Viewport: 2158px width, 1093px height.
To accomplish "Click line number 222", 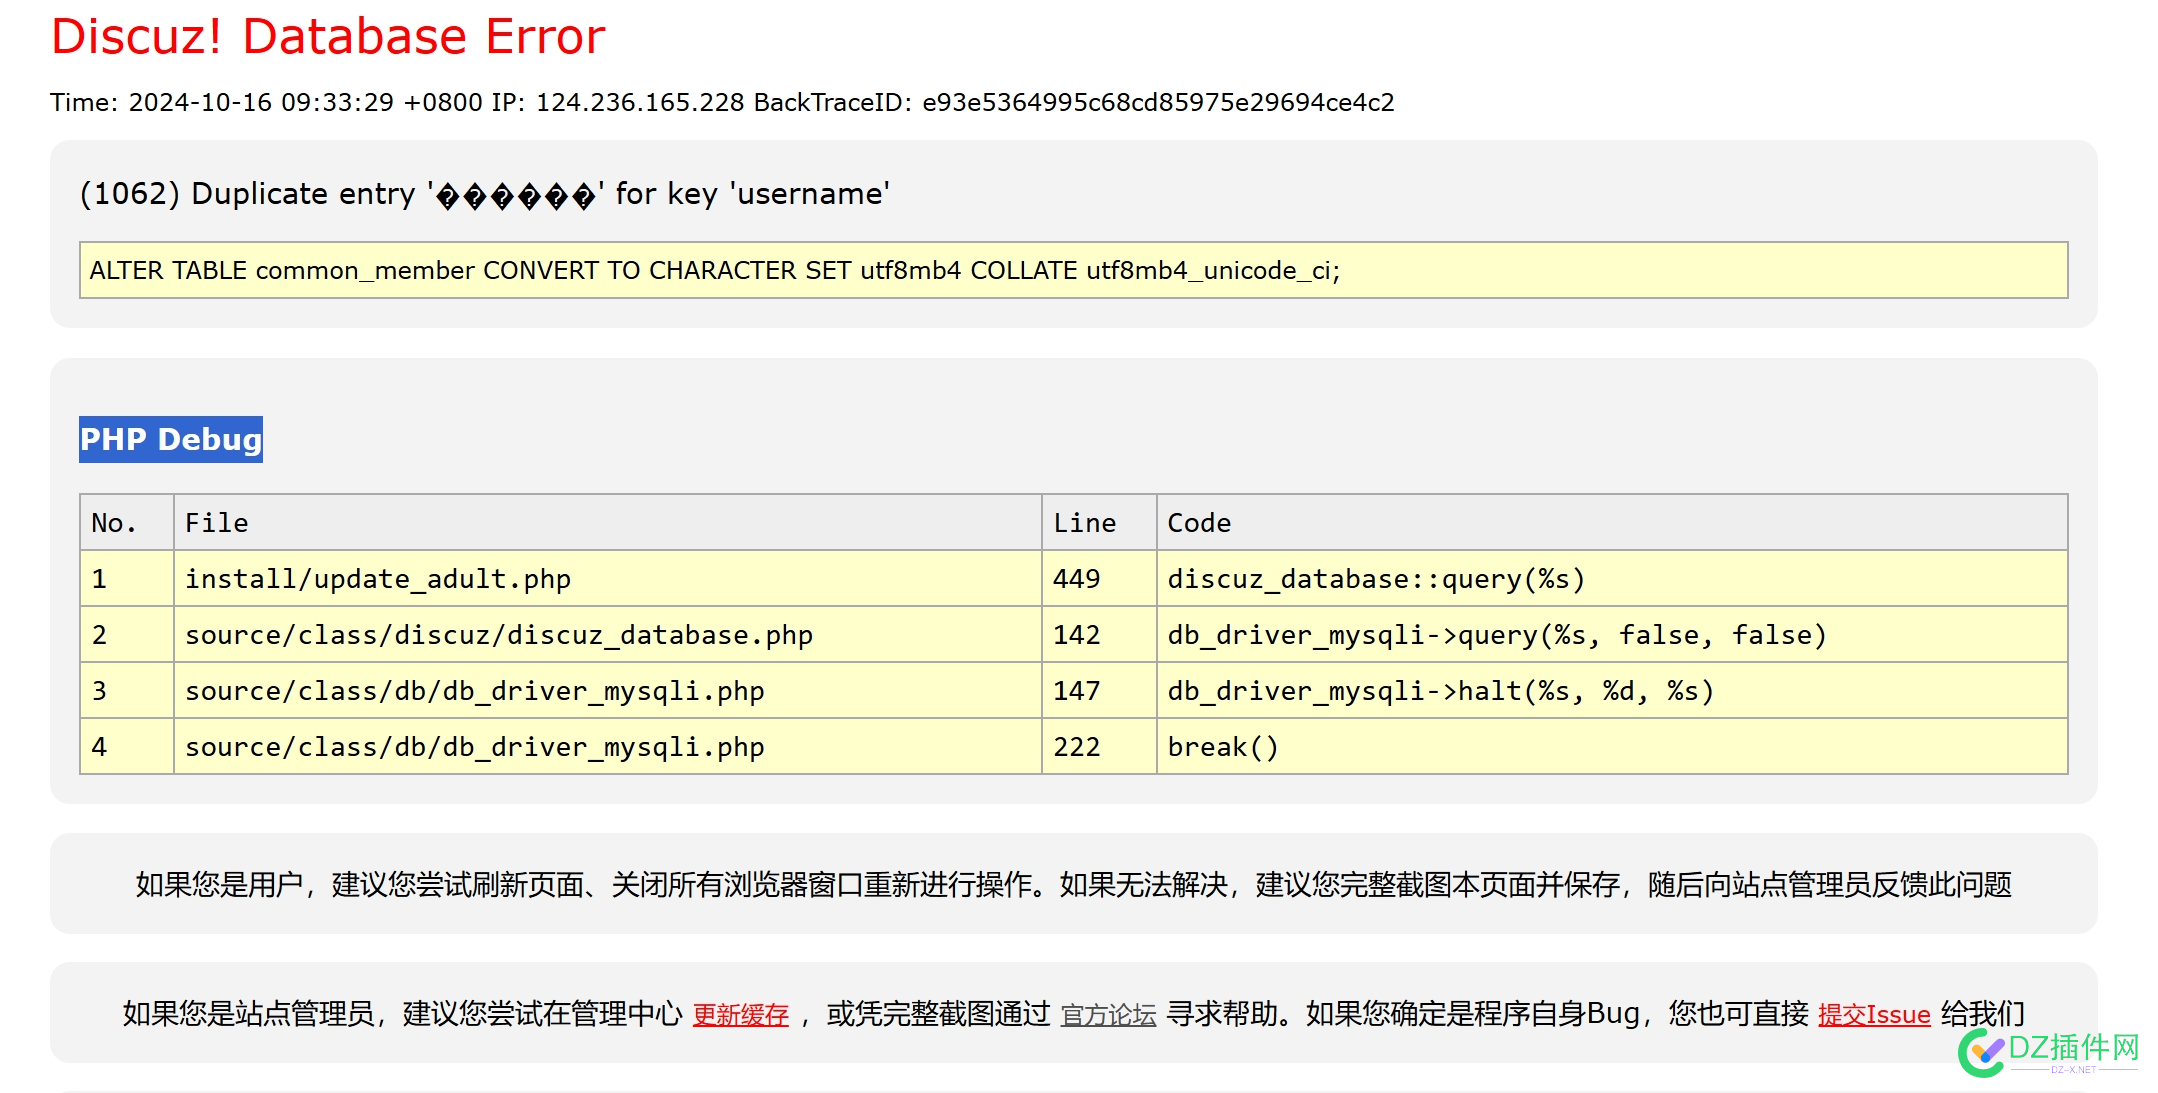I will (x=1099, y=746).
